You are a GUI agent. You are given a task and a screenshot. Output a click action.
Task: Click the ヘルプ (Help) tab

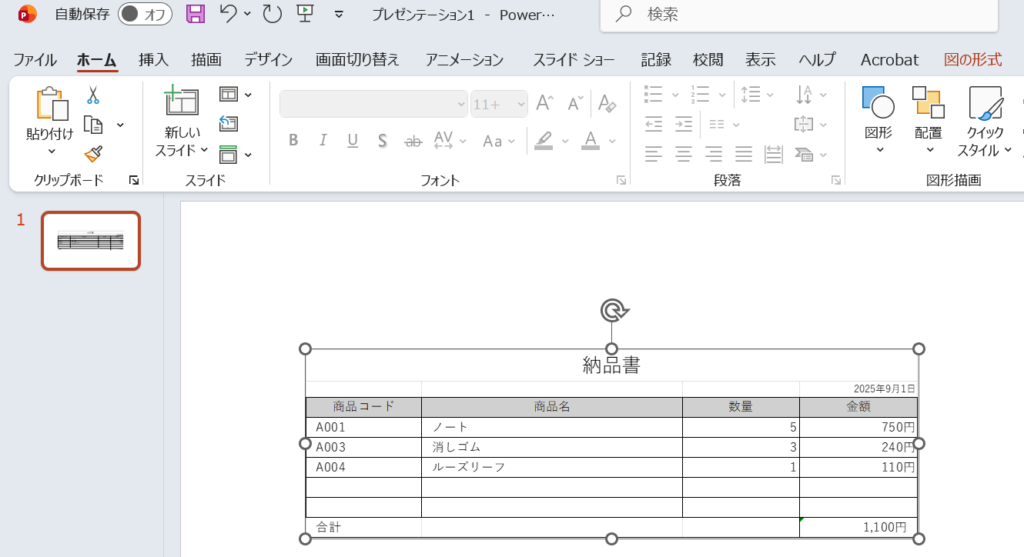pyautogui.click(x=817, y=59)
